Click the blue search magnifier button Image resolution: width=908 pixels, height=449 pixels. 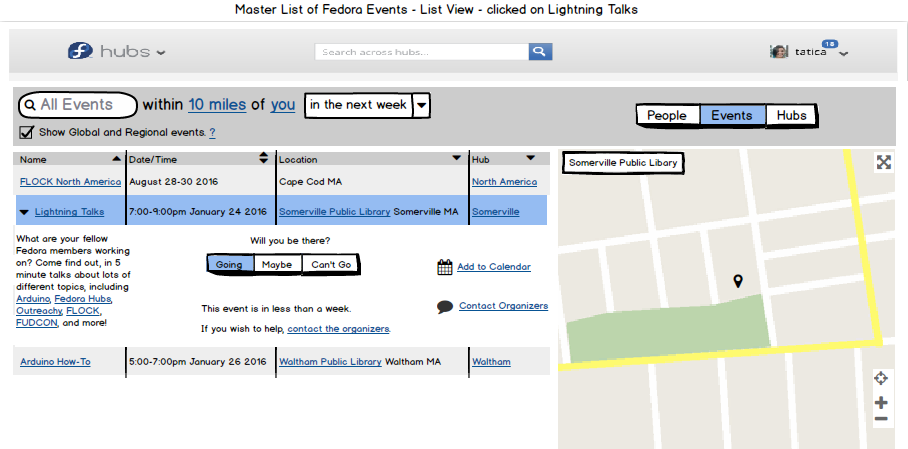tap(540, 52)
